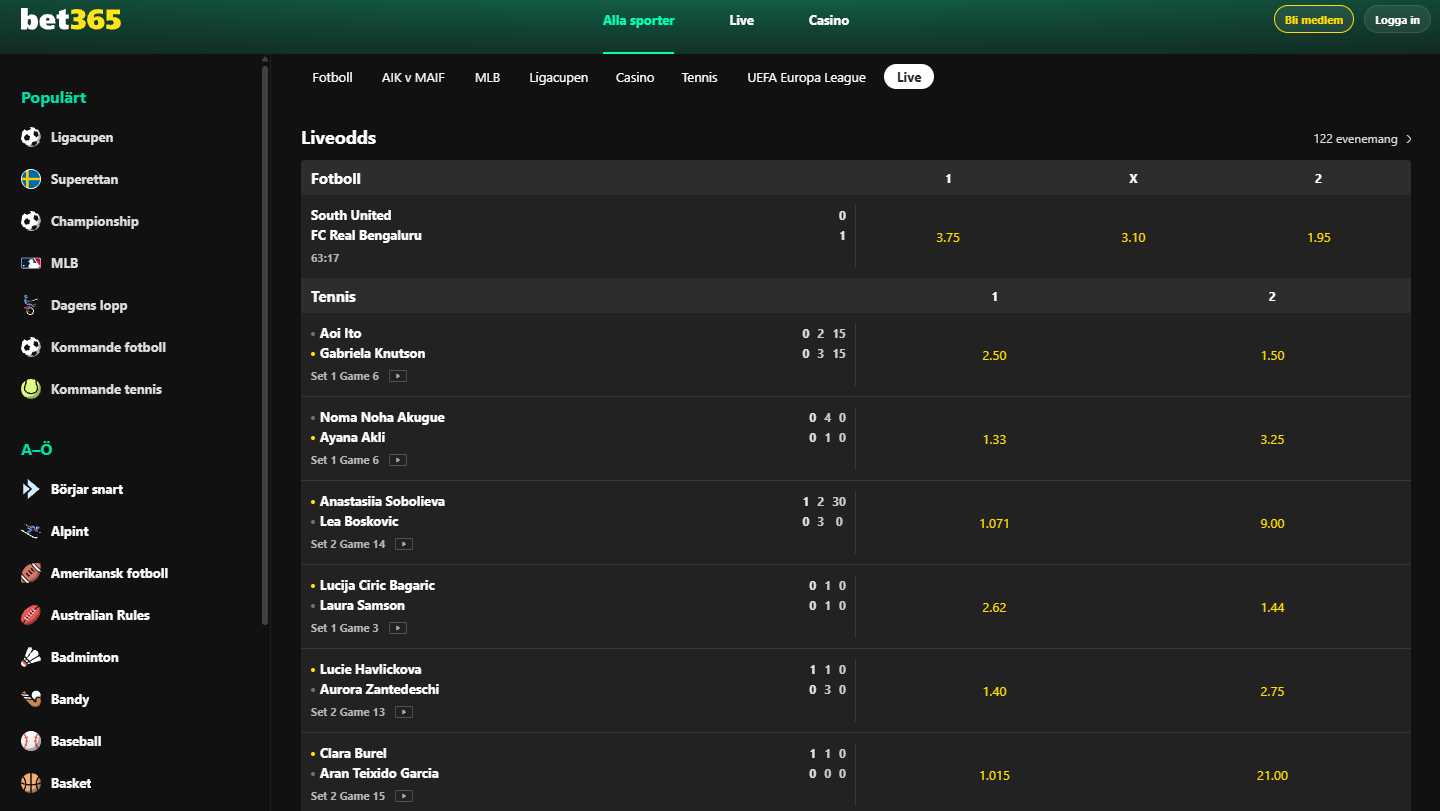Bet on Lucija Ciric Bagaric at 2.62

(x=994, y=608)
